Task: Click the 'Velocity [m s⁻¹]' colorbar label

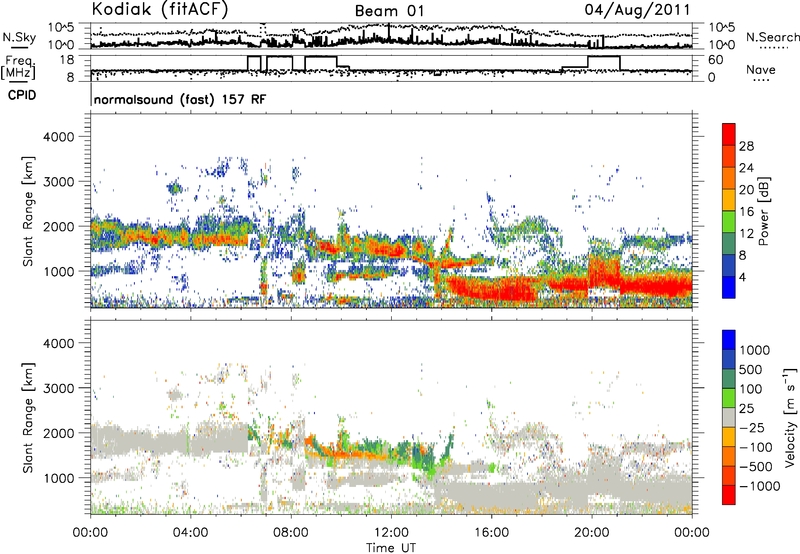Action: [790, 417]
